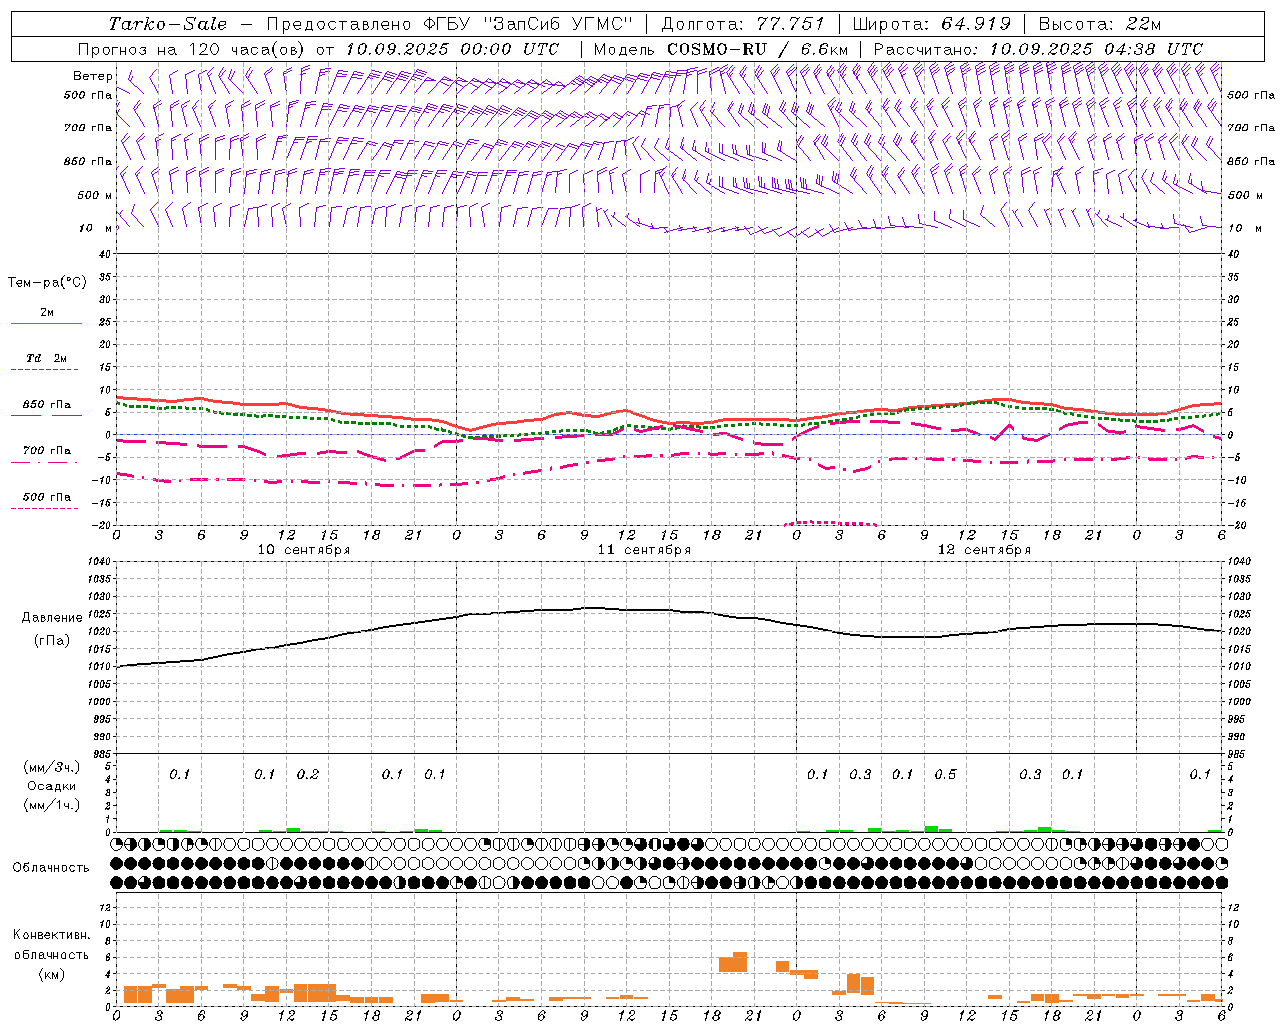Screen dimensions: 1280x1024
Task: Click the dashed Td 2м legend line
Action: 44,370
